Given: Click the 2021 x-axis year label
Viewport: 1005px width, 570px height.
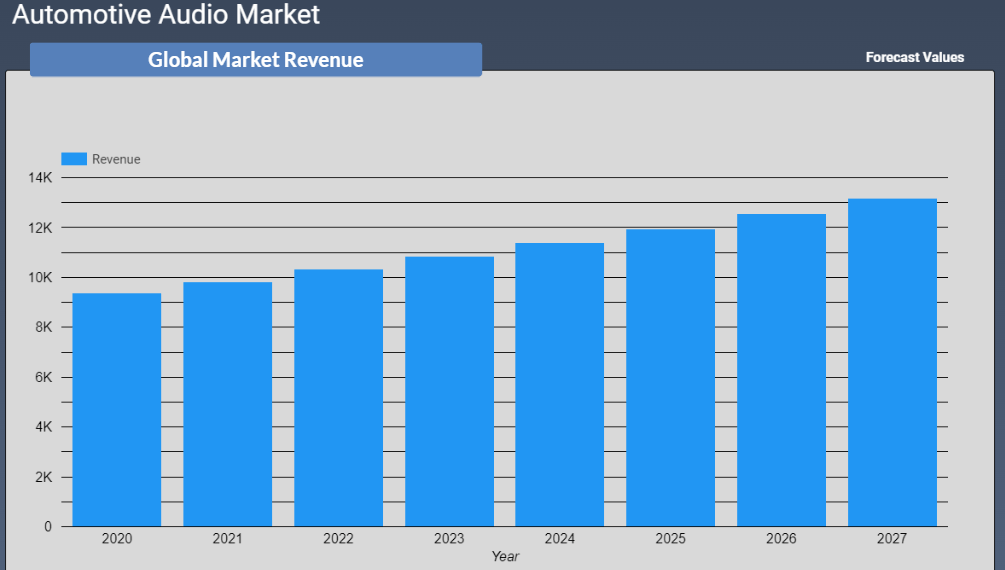Looking at the screenshot, I should coord(228,539).
